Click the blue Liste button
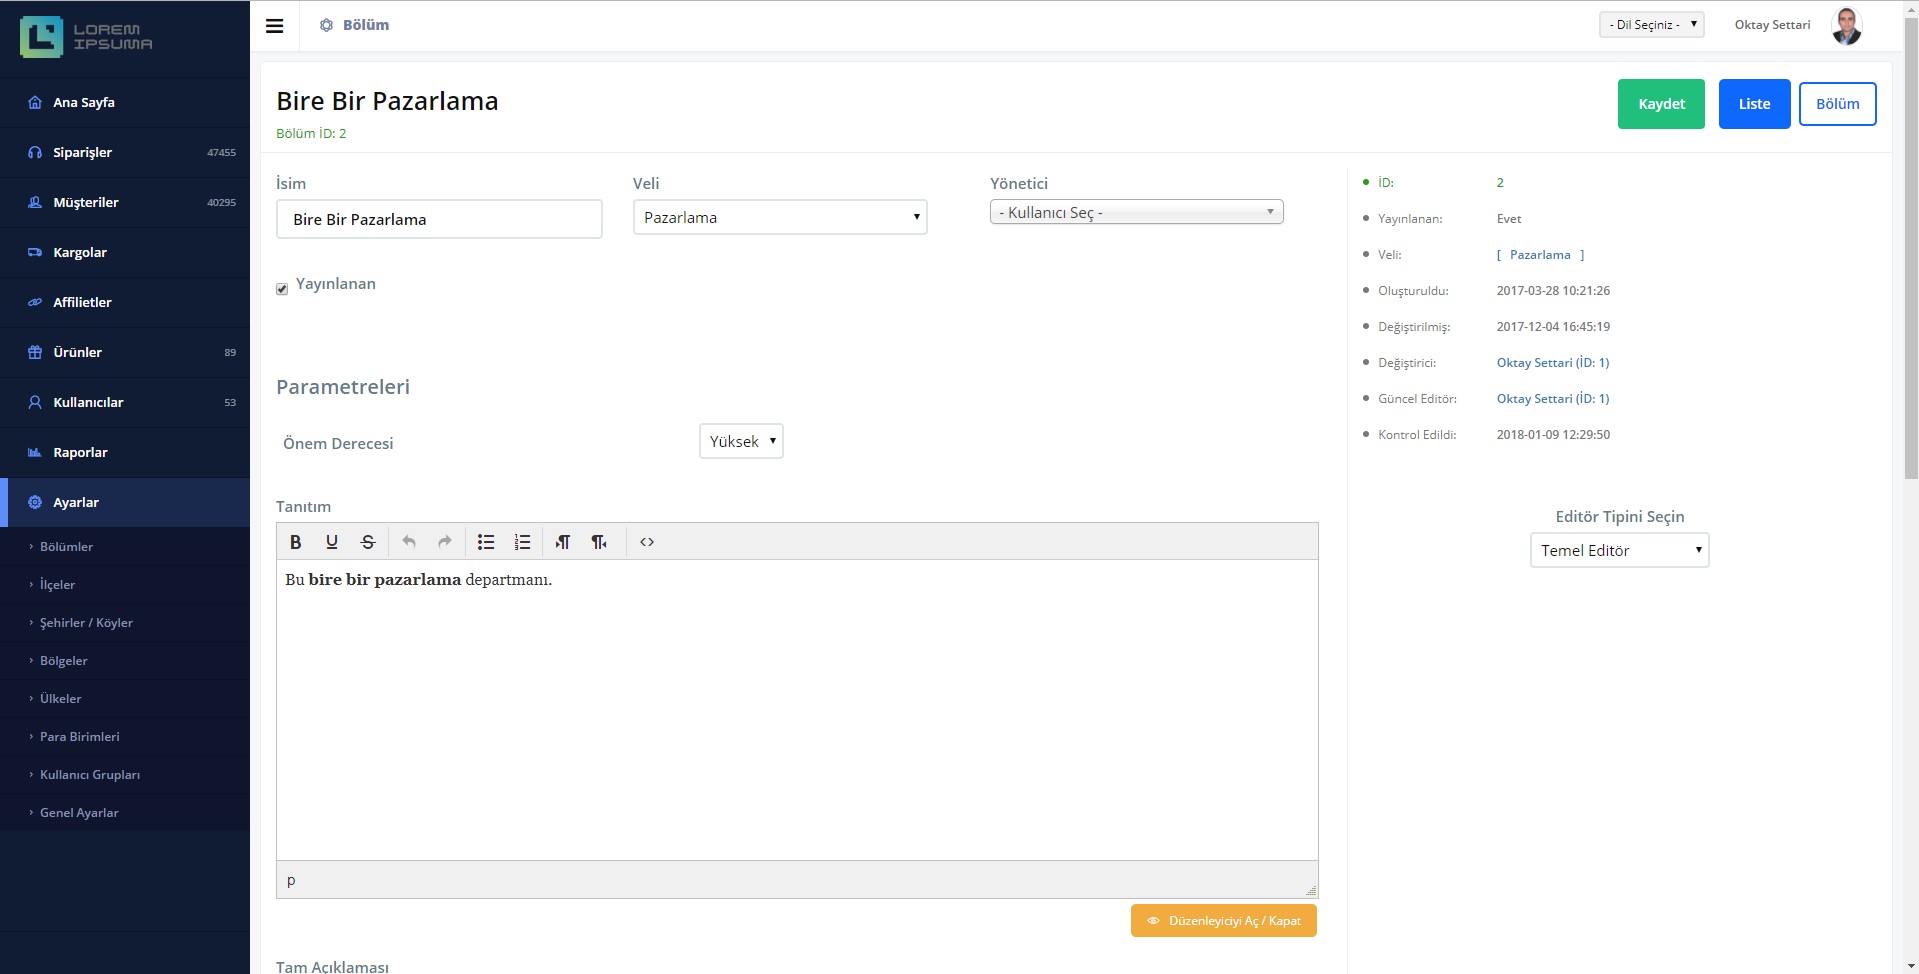 click(x=1754, y=104)
